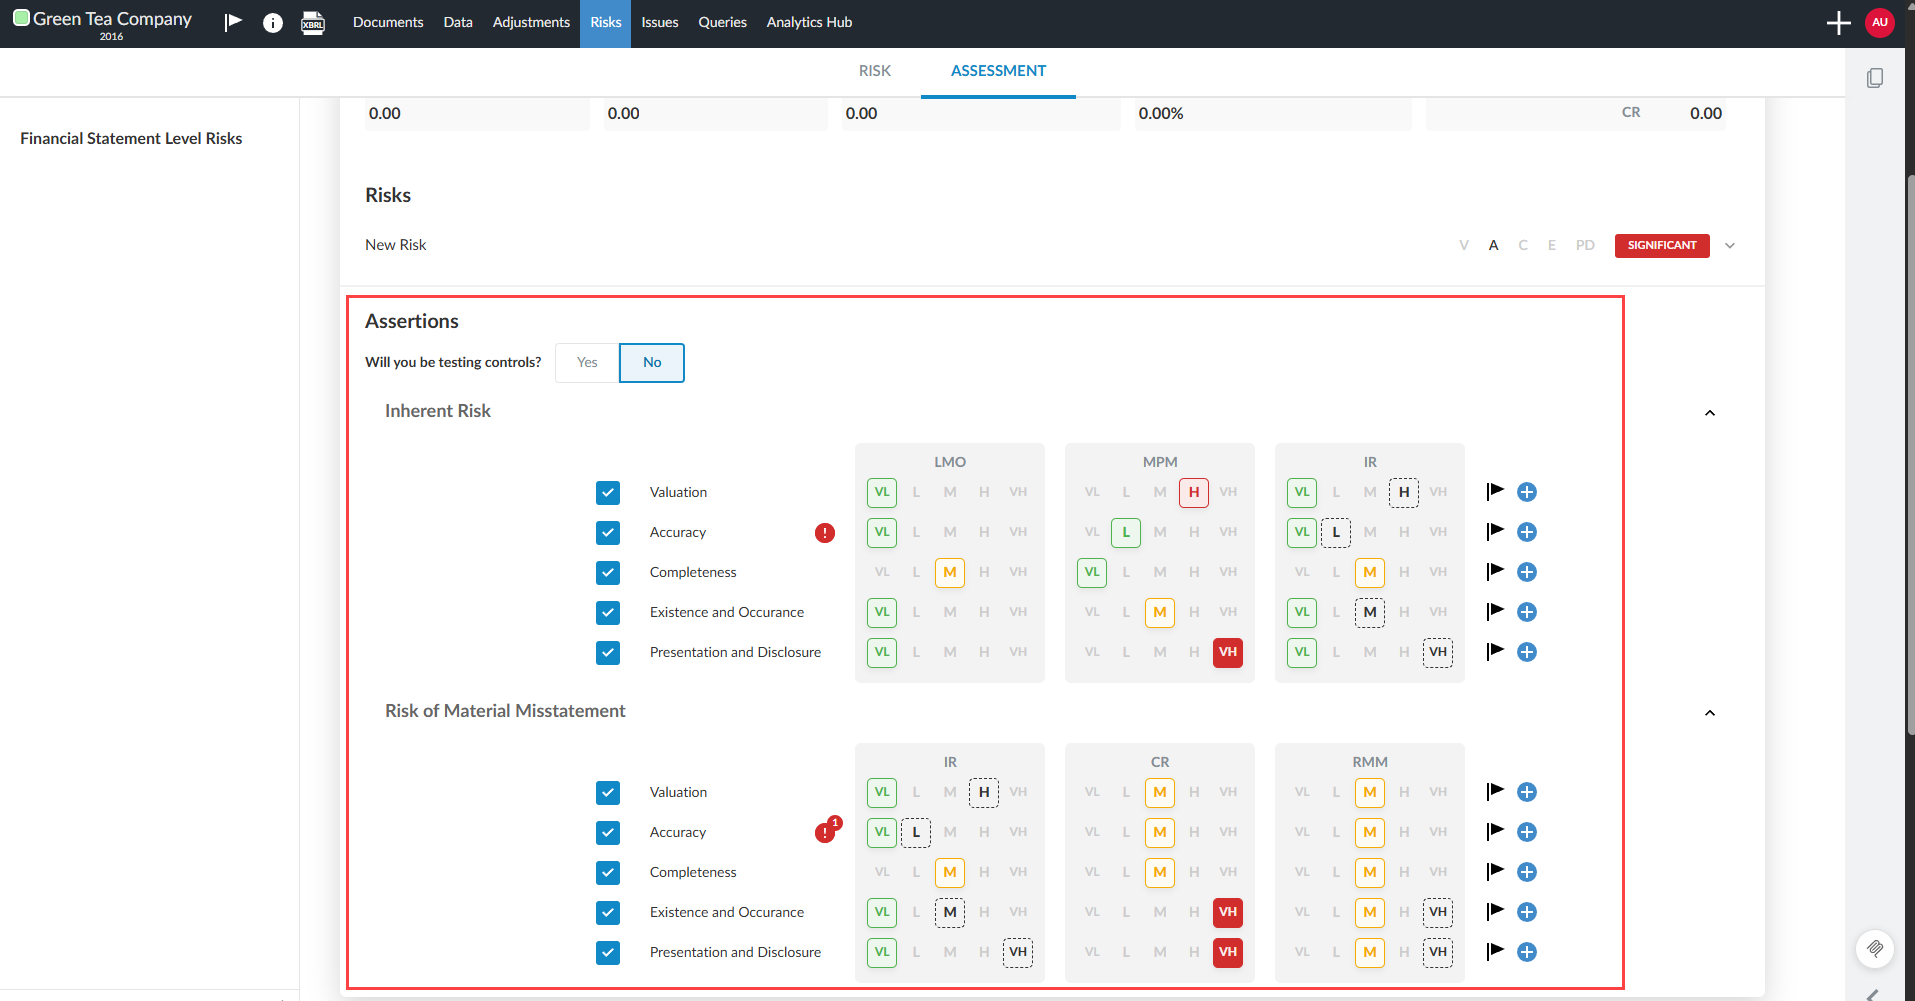
Task: Collapse the Inherent Risk section
Action: pyautogui.click(x=1710, y=412)
